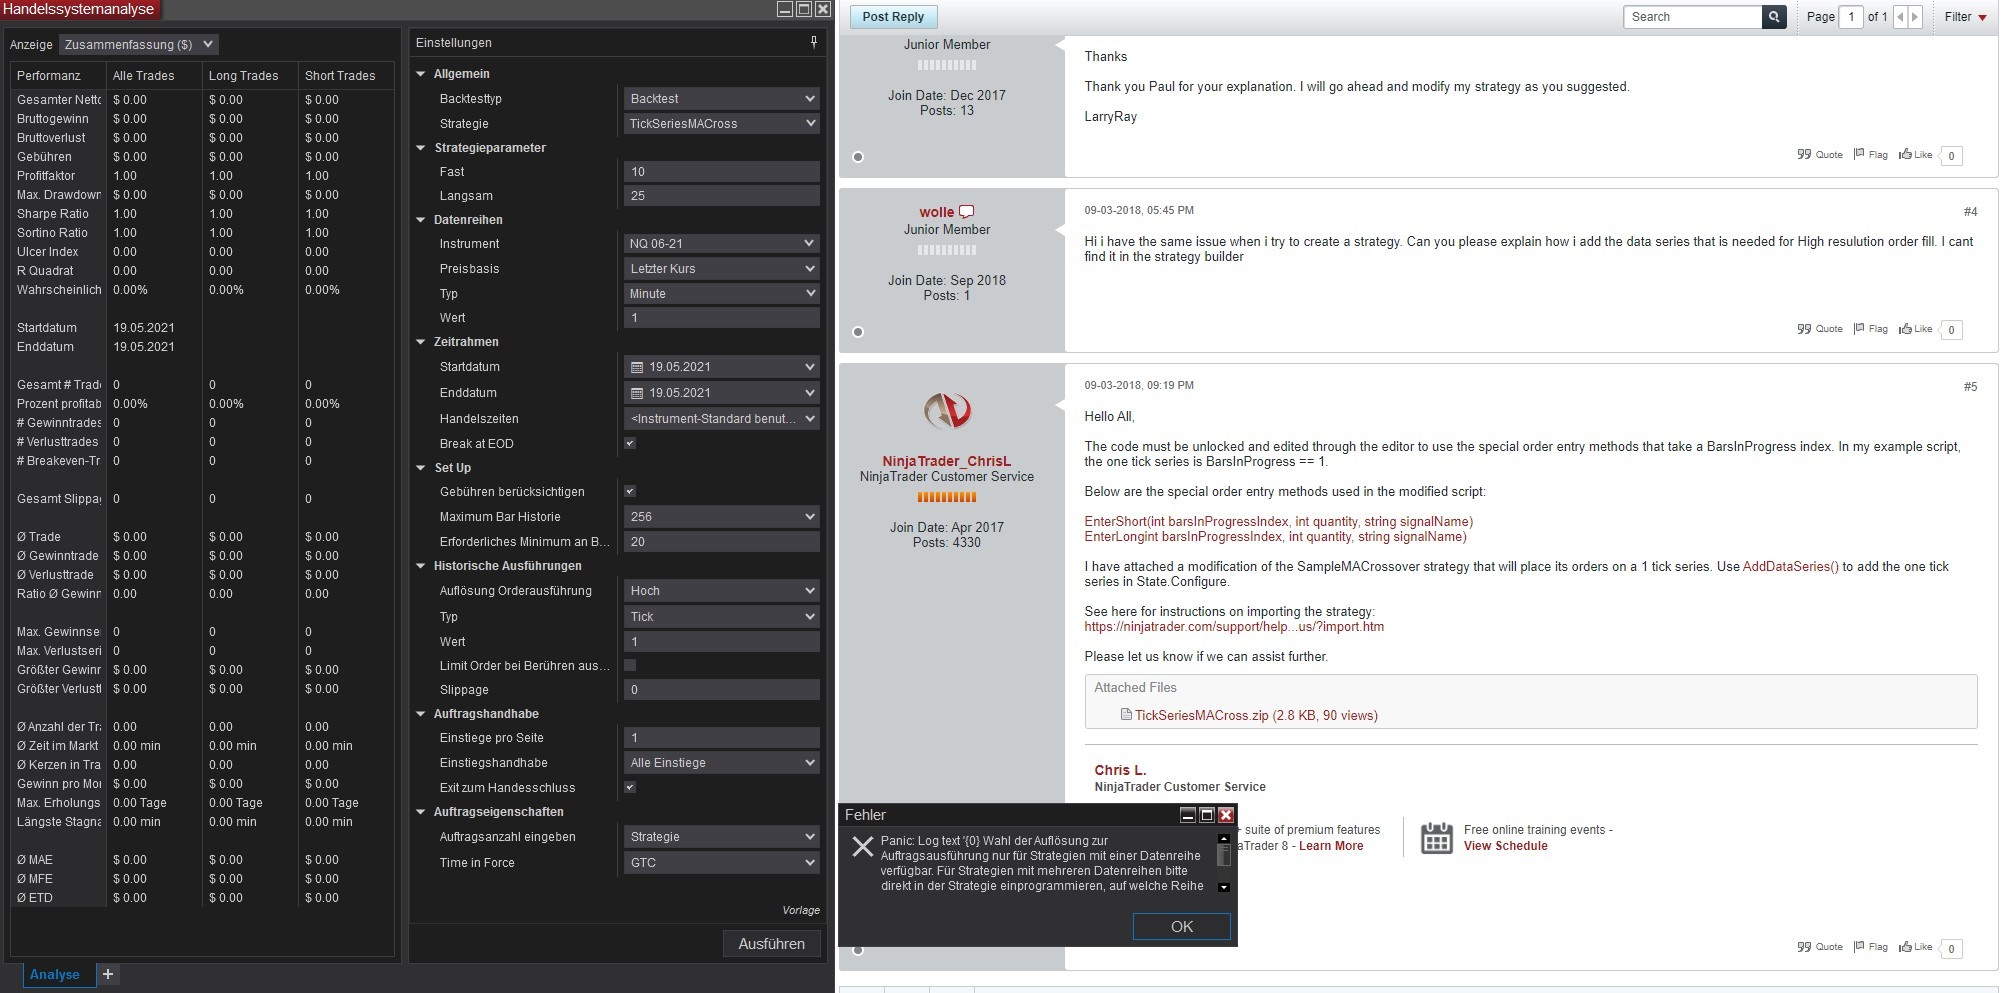Open the Instrument NQ 06-21 dropdown
Screen dimensions: 2003x993
tap(722, 244)
